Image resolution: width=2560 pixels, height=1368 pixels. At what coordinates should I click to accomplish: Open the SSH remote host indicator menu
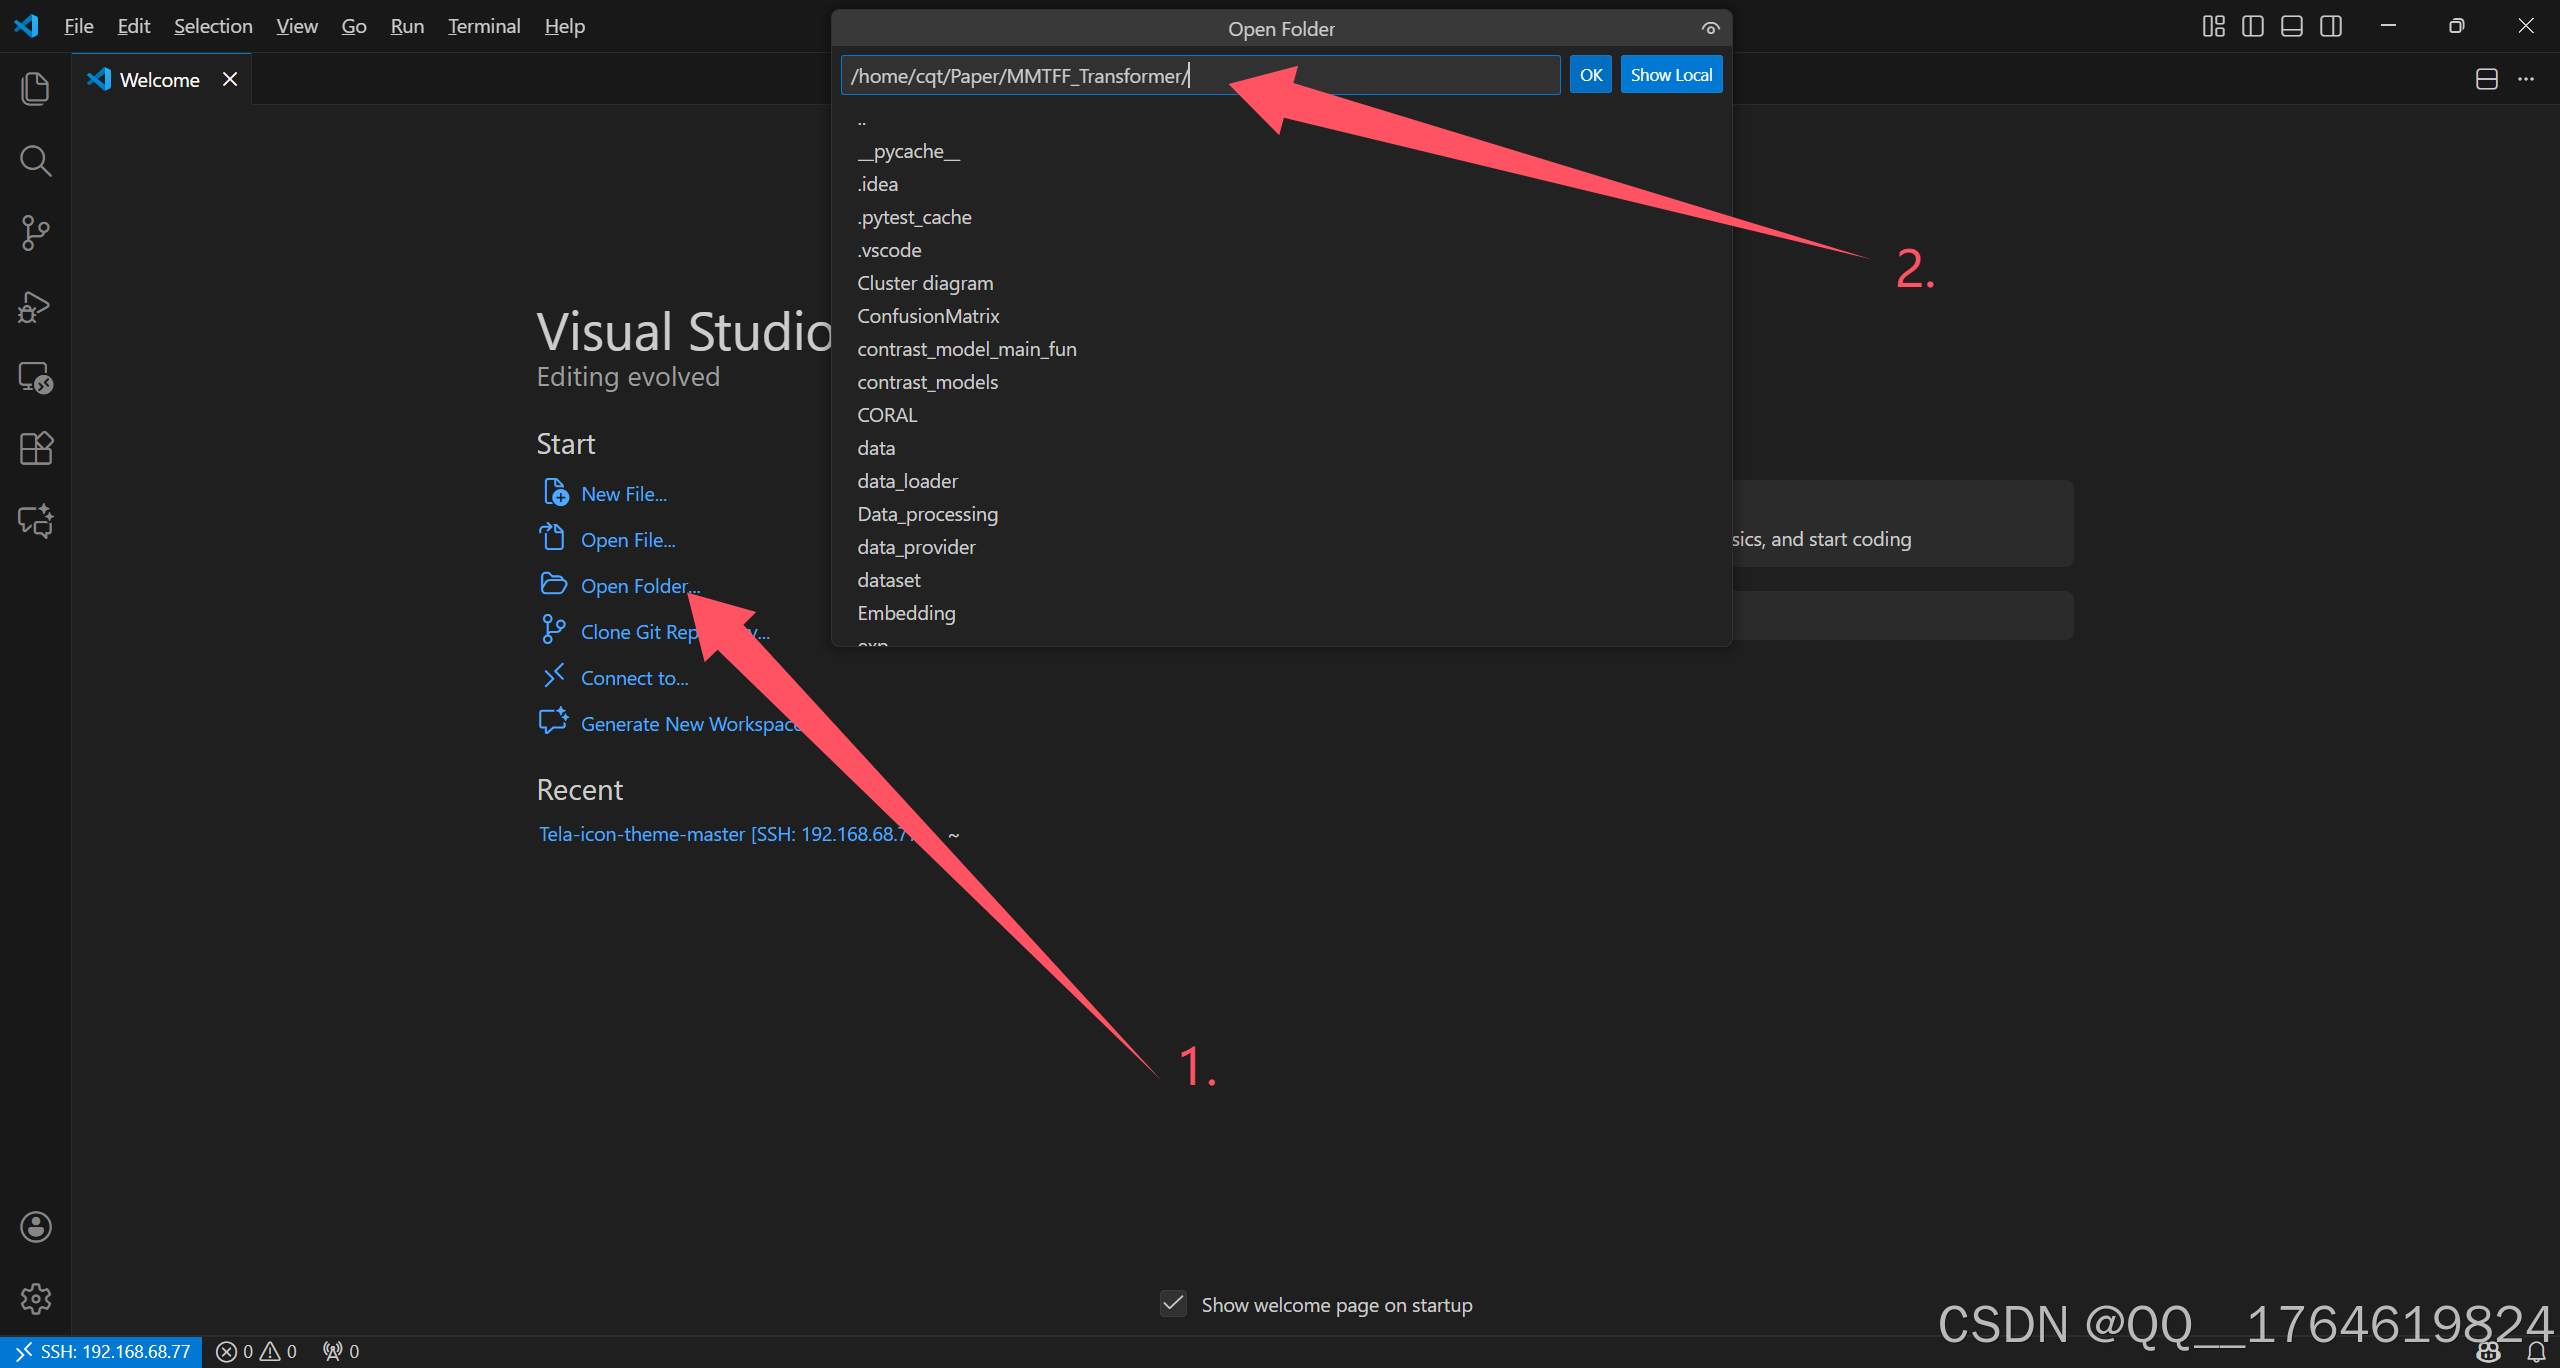click(102, 1351)
